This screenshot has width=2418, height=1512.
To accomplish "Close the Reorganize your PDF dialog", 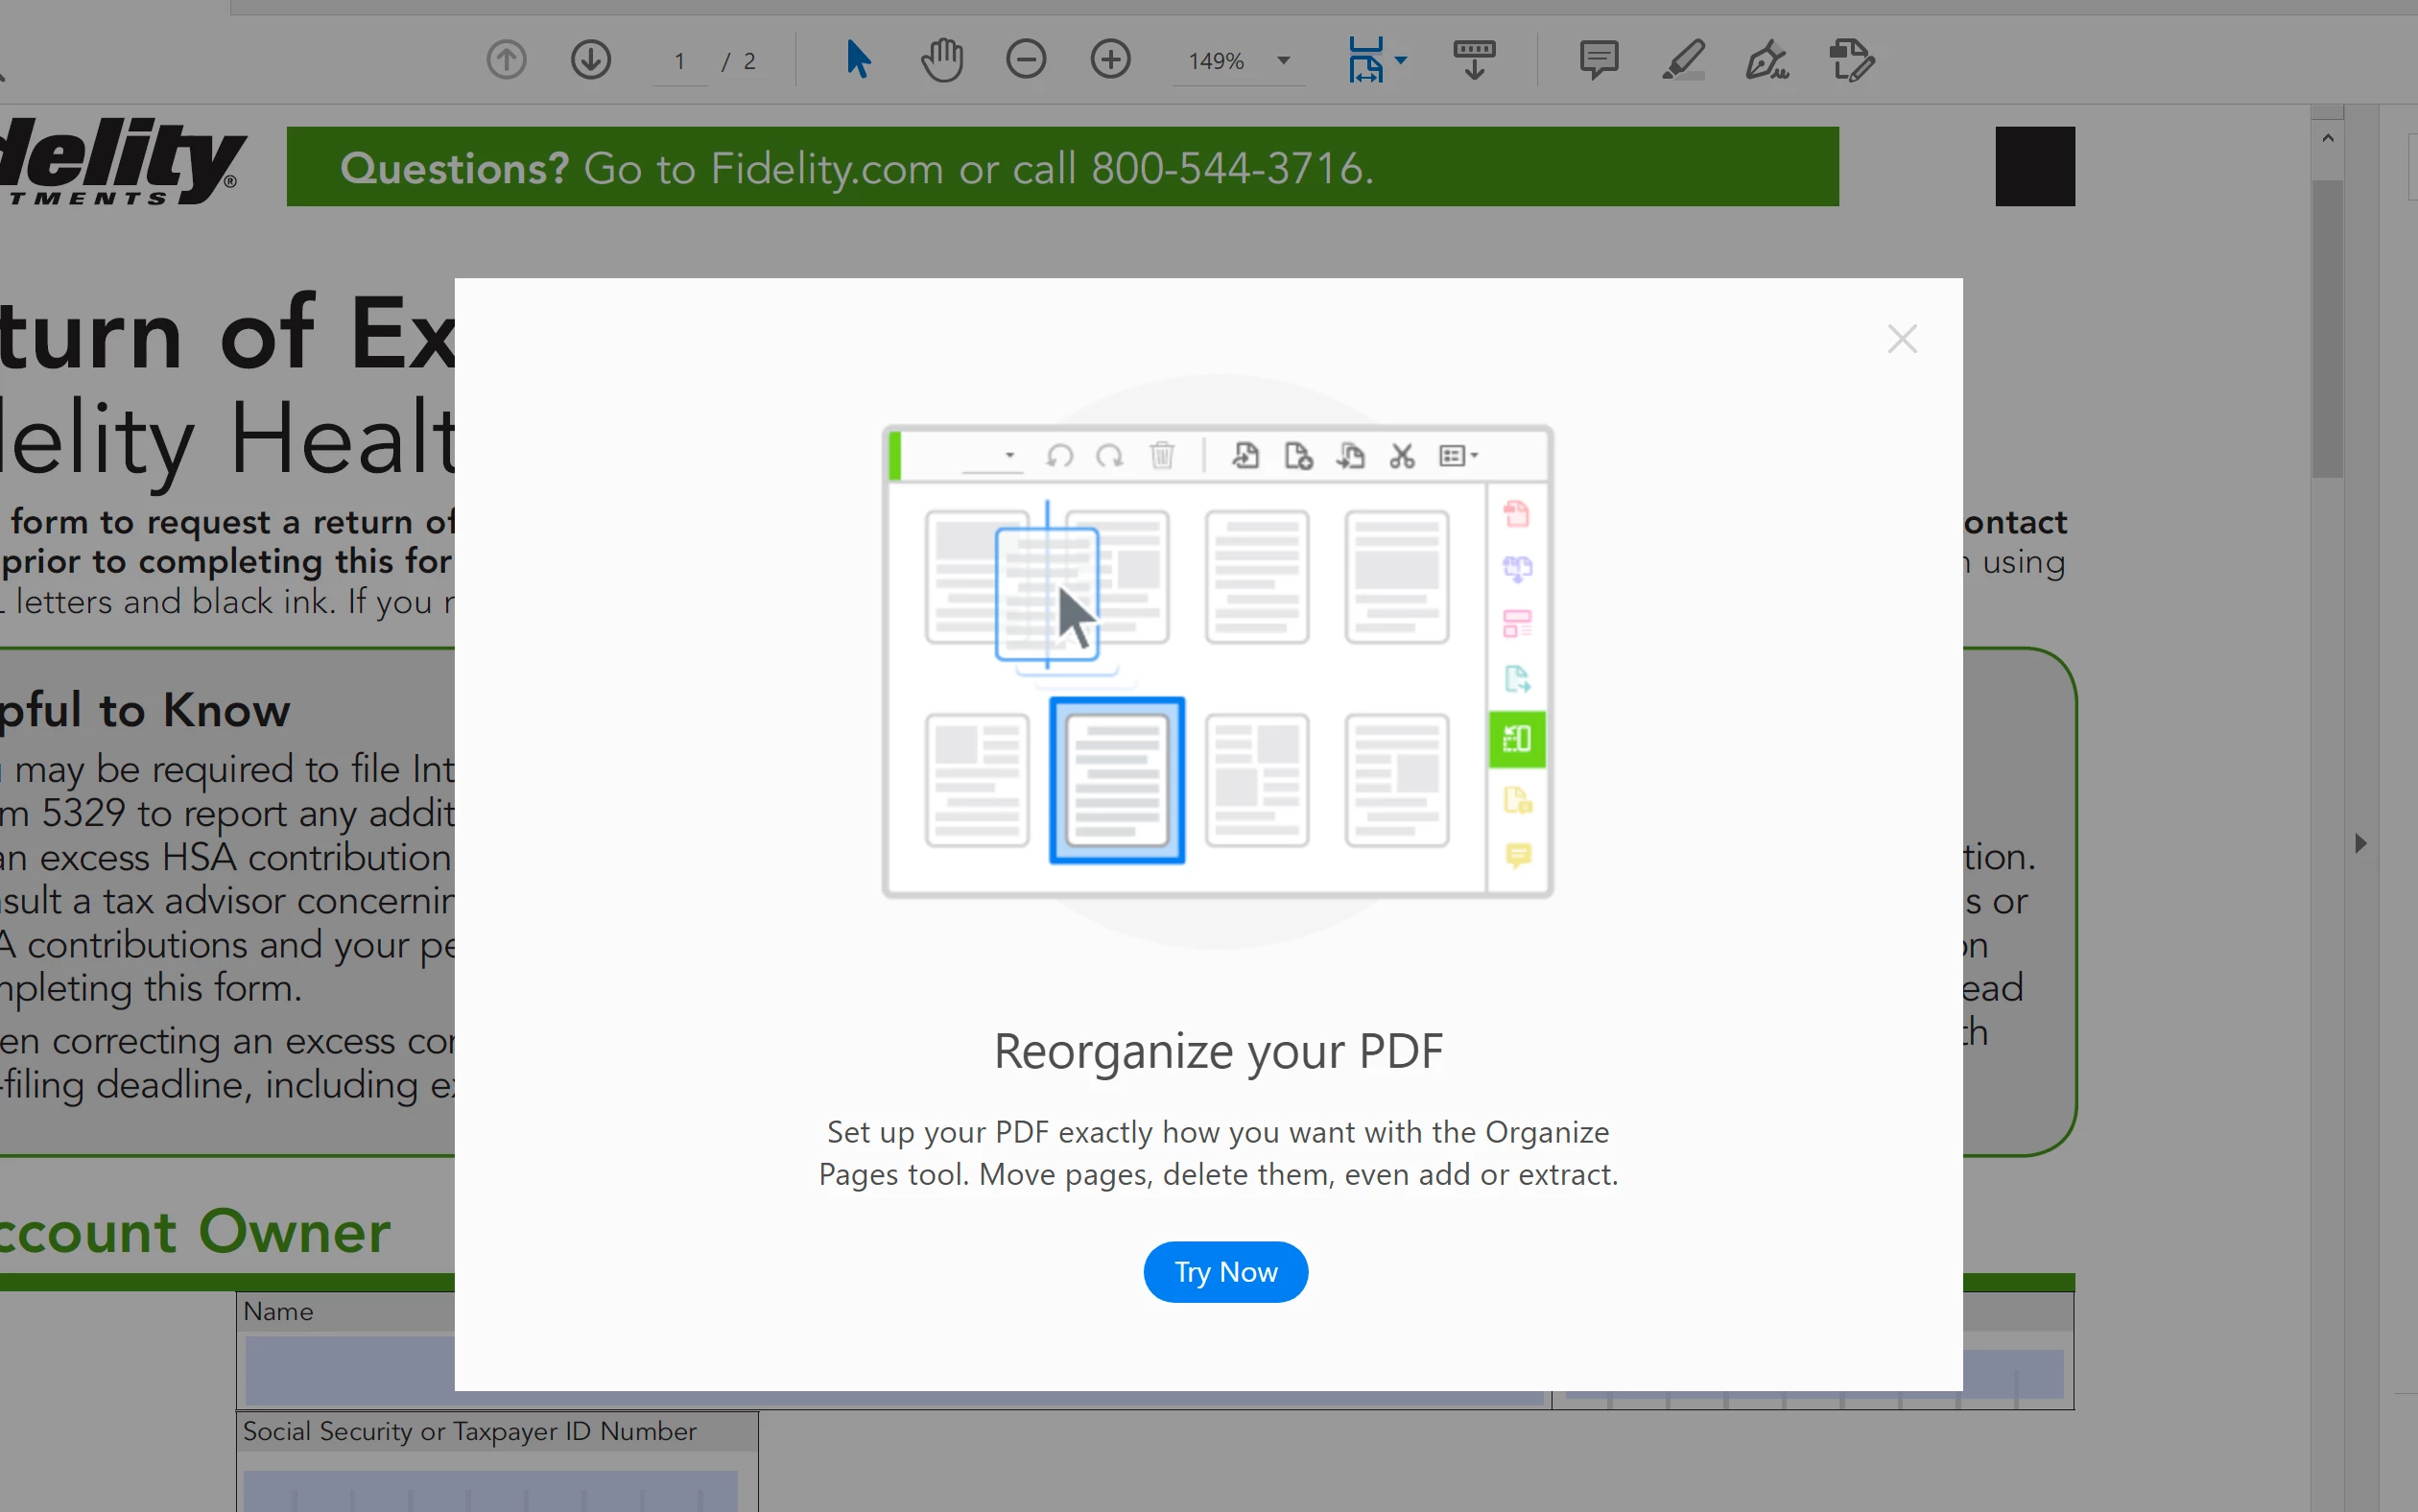I will pyautogui.click(x=1901, y=339).
